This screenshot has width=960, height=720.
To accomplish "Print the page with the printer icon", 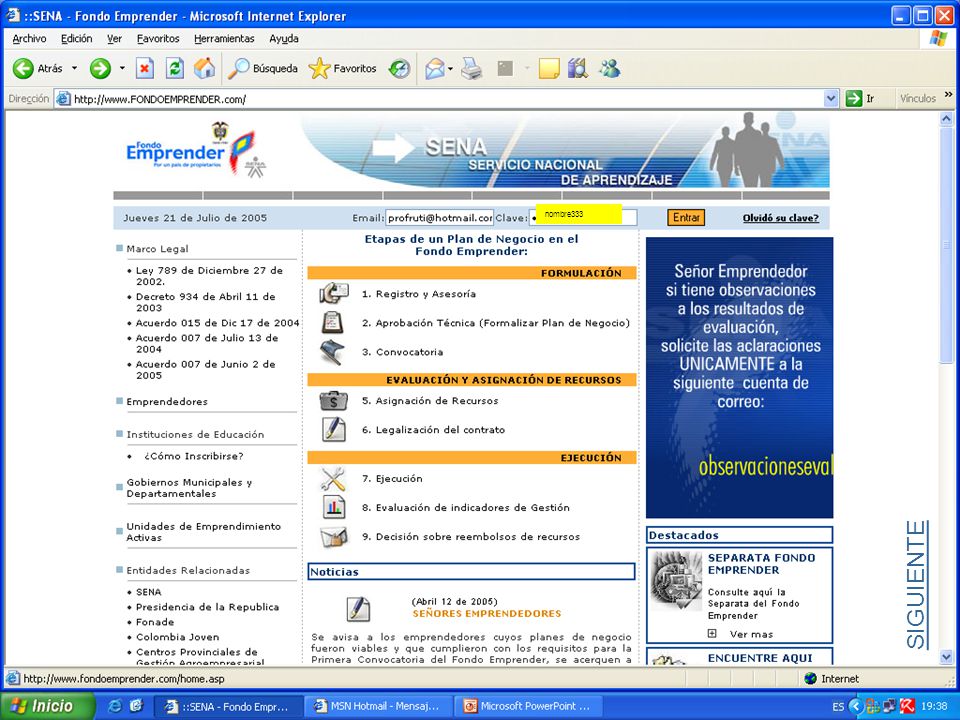I will (471, 68).
